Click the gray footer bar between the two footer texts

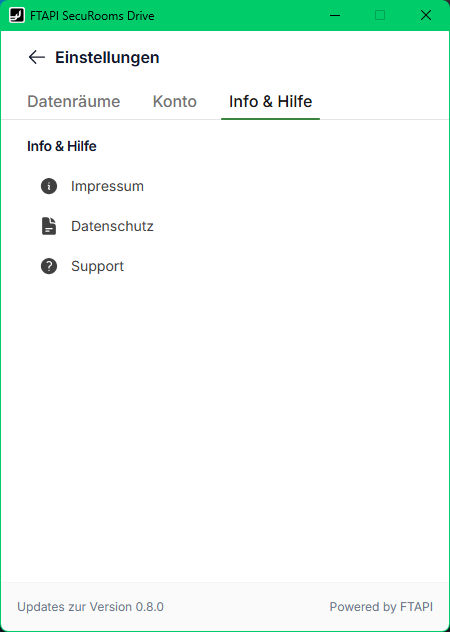(246, 607)
